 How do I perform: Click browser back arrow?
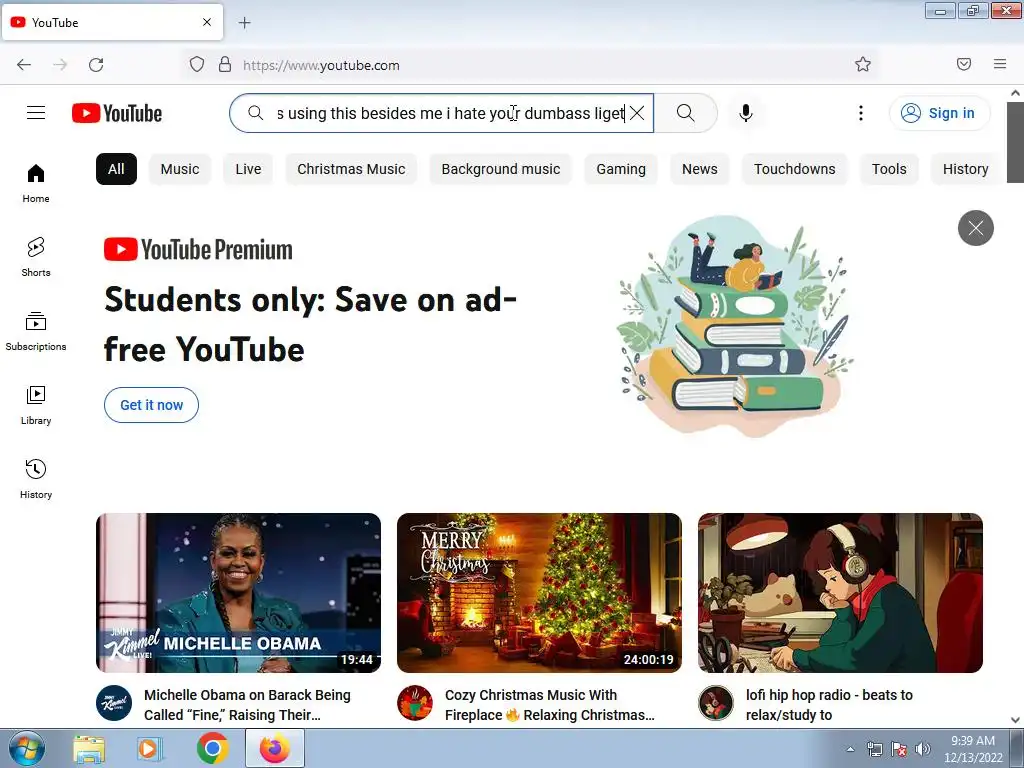[x=24, y=65]
